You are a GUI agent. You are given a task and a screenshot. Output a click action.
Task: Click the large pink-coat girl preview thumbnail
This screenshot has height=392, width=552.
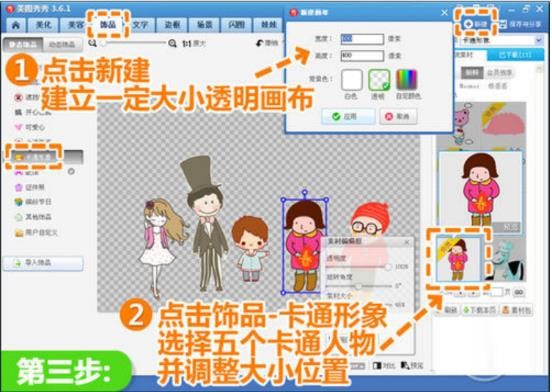[480, 192]
